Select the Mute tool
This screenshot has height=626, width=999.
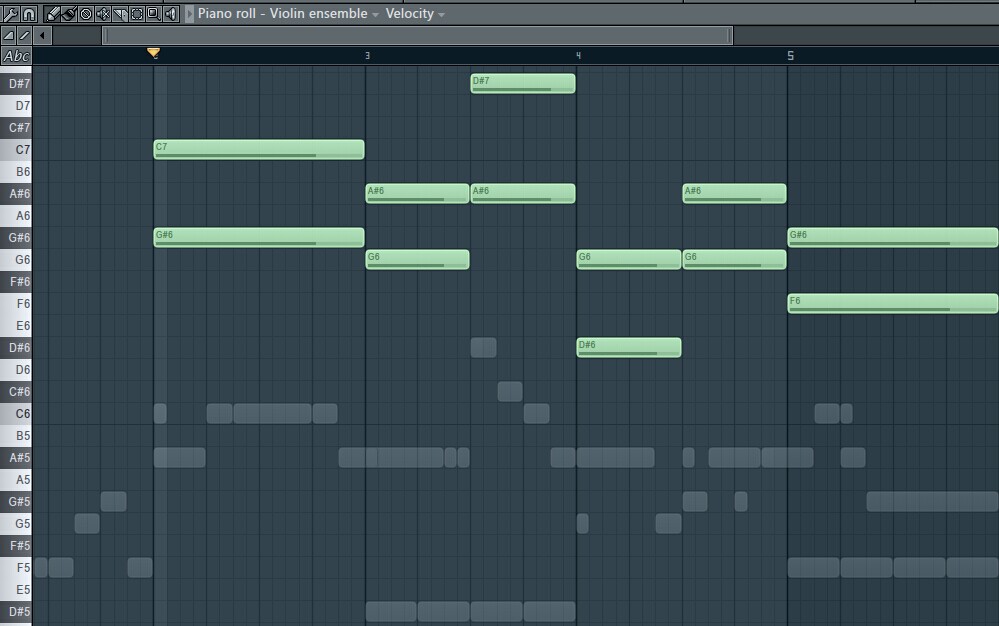[103, 13]
